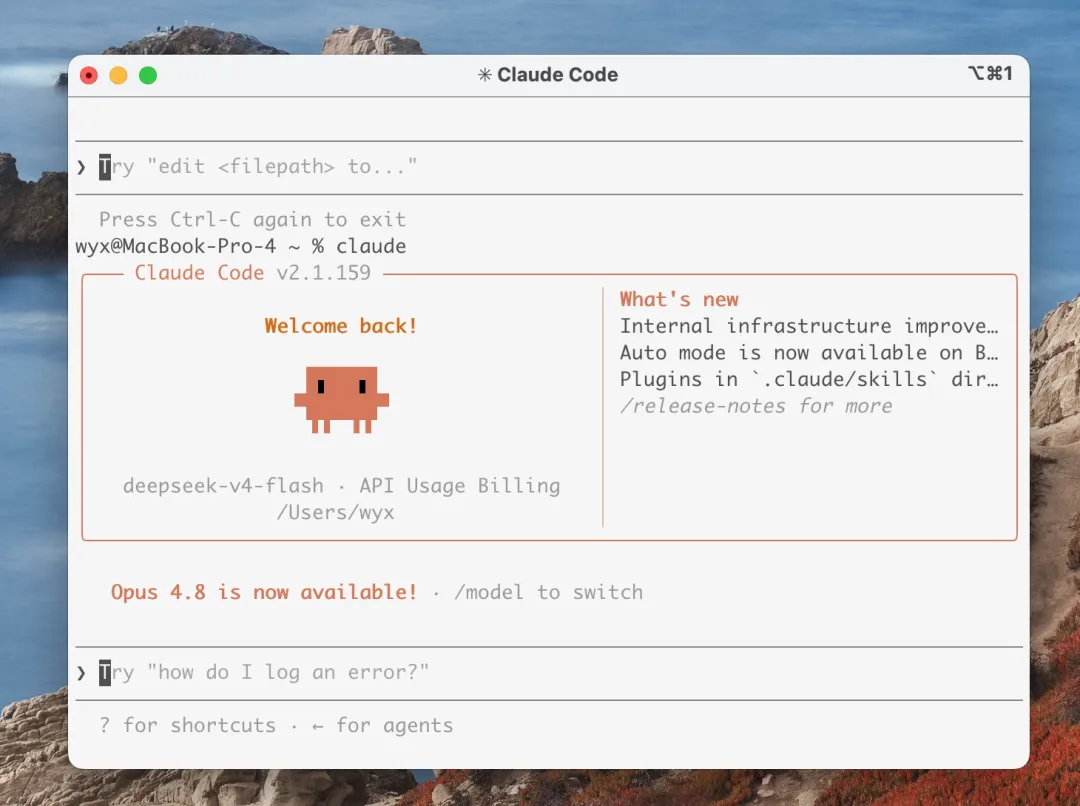Click the version text 'v2.1.159'
This screenshot has width=1080, height=806.
(x=324, y=273)
